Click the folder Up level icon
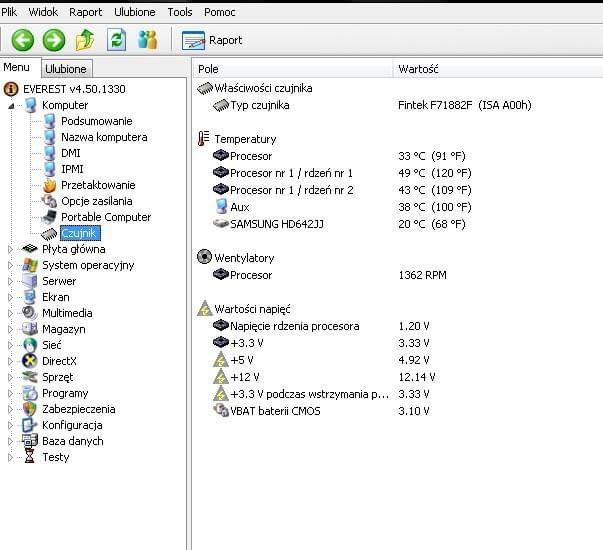Screen dimensions: 603x550 85,40
